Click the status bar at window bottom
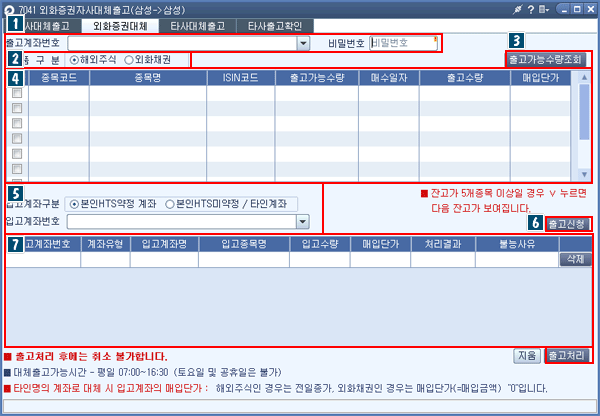 300,406
